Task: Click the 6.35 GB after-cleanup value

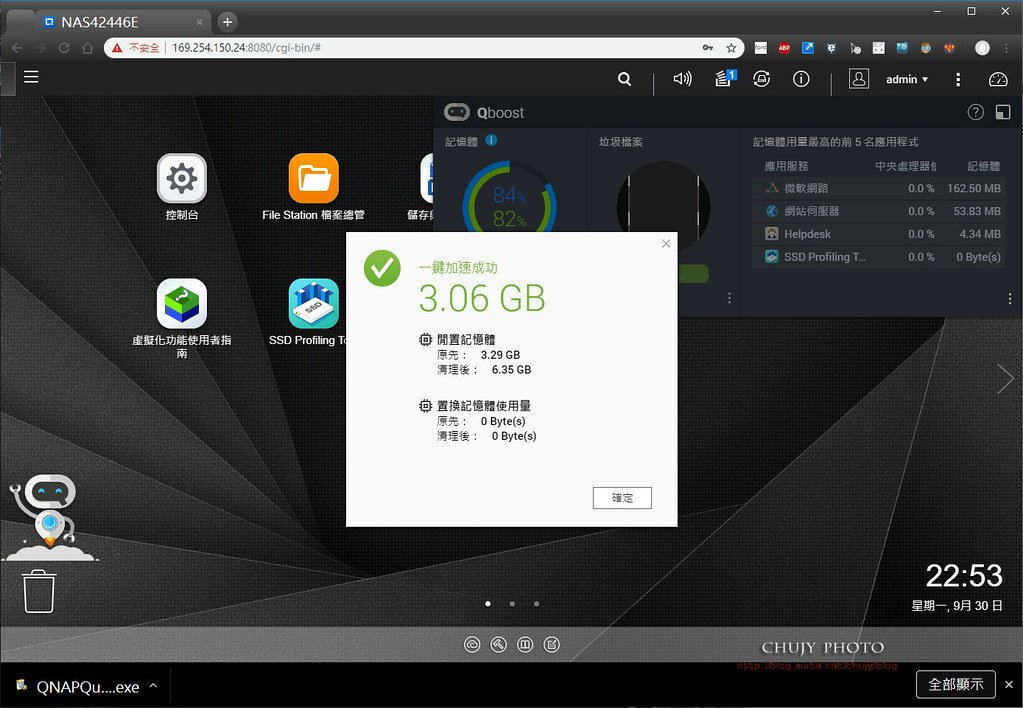Action: click(x=512, y=369)
